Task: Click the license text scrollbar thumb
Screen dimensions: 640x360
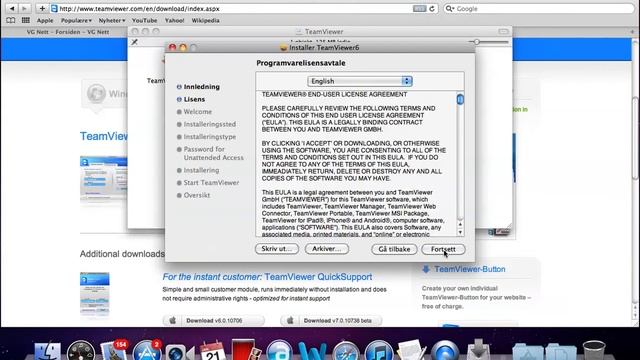Action: click(x=460, y=99)
